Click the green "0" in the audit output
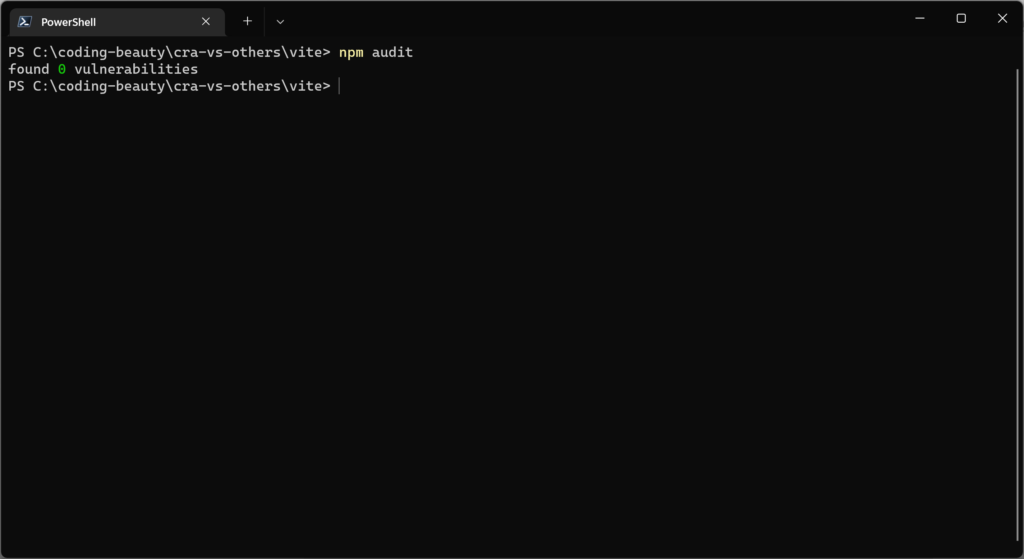 tap(61, 69)
